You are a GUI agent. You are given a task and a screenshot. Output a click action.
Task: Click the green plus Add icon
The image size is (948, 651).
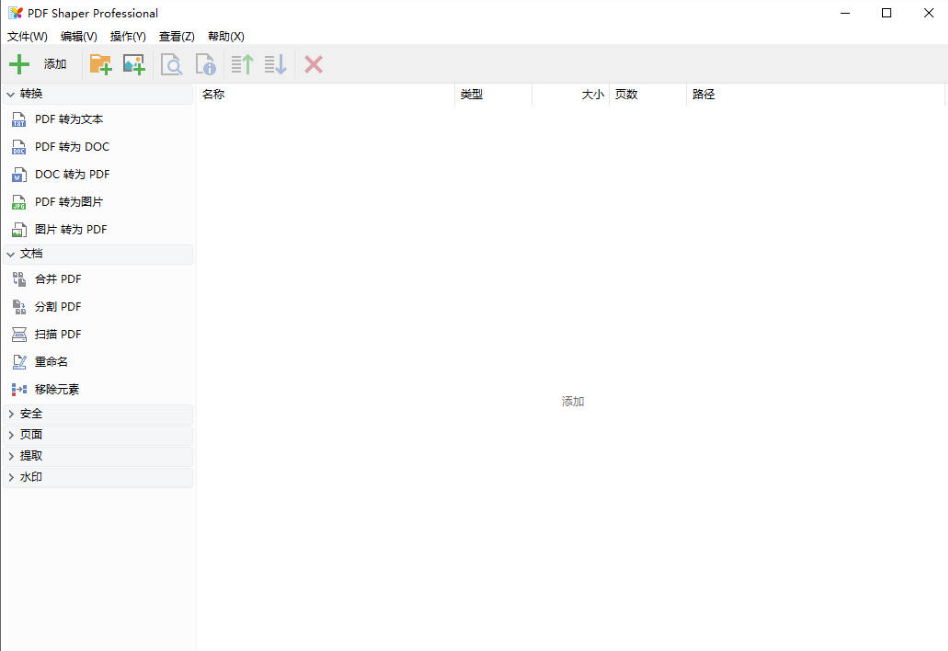pos(19,64)
